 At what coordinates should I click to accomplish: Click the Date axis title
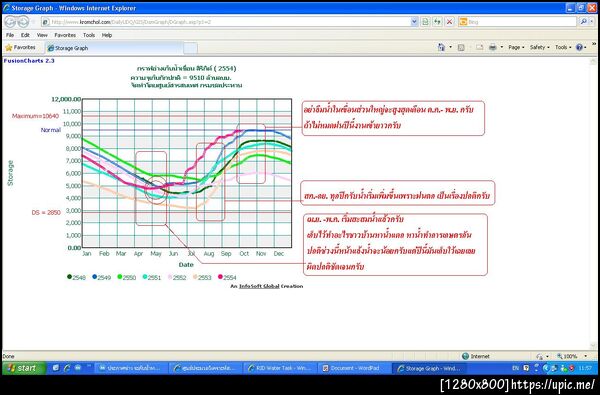click(x=186, y=264)
